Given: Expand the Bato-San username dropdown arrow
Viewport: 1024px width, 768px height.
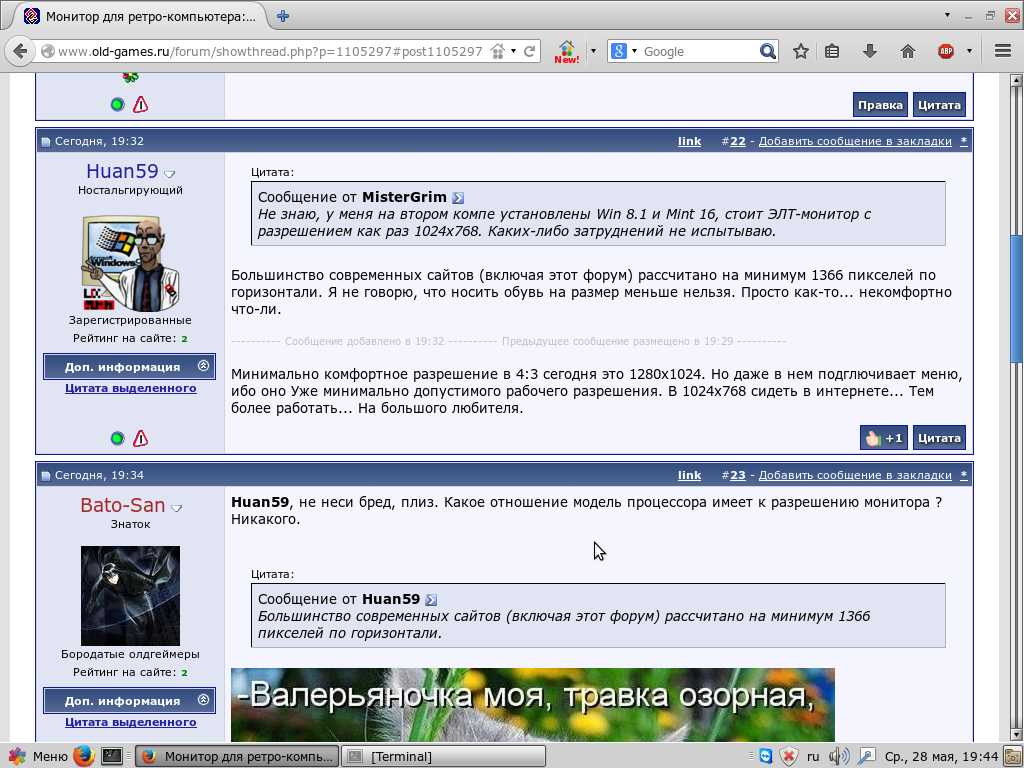Looking at the screenshot, I should pyautogui.click(x=176, y=508).
